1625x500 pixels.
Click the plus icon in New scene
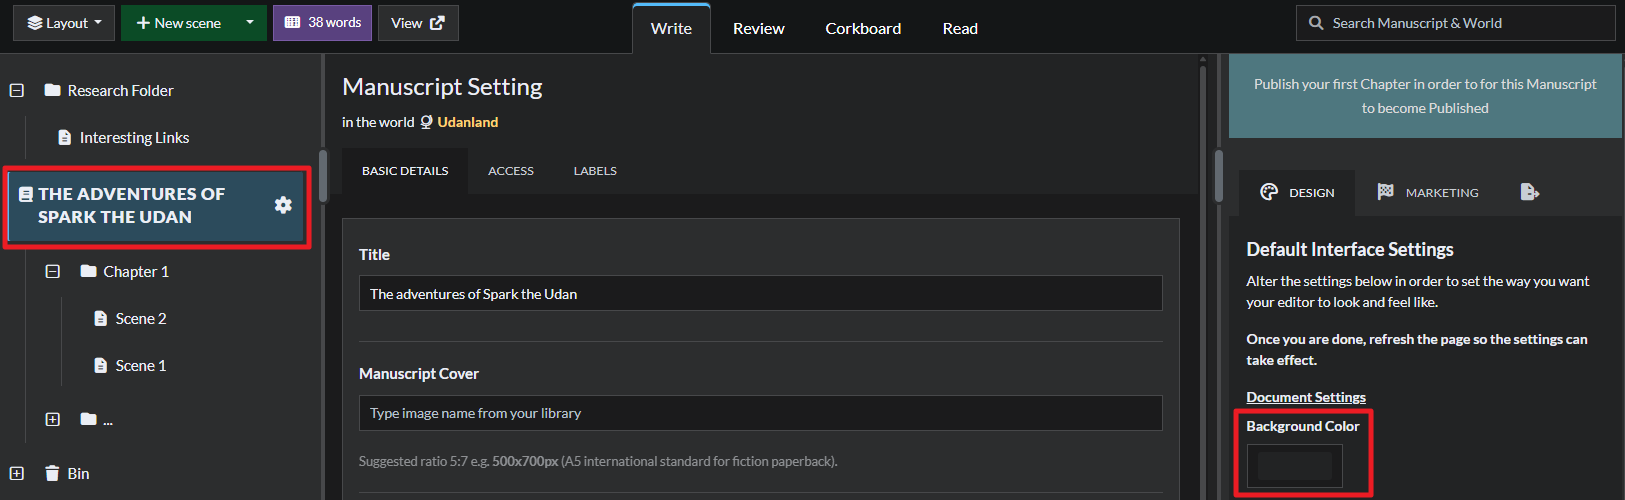(143, 23)
